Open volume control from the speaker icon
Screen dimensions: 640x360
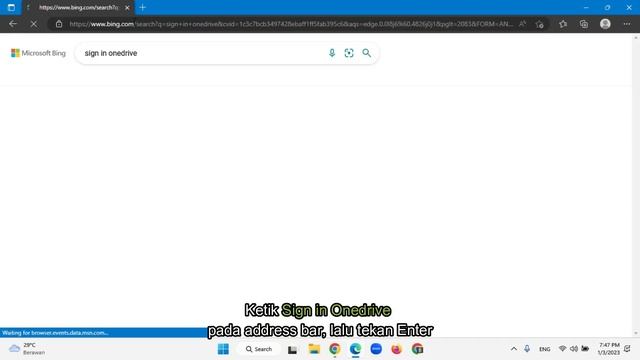pyautogui.click(x=573, y=349)
